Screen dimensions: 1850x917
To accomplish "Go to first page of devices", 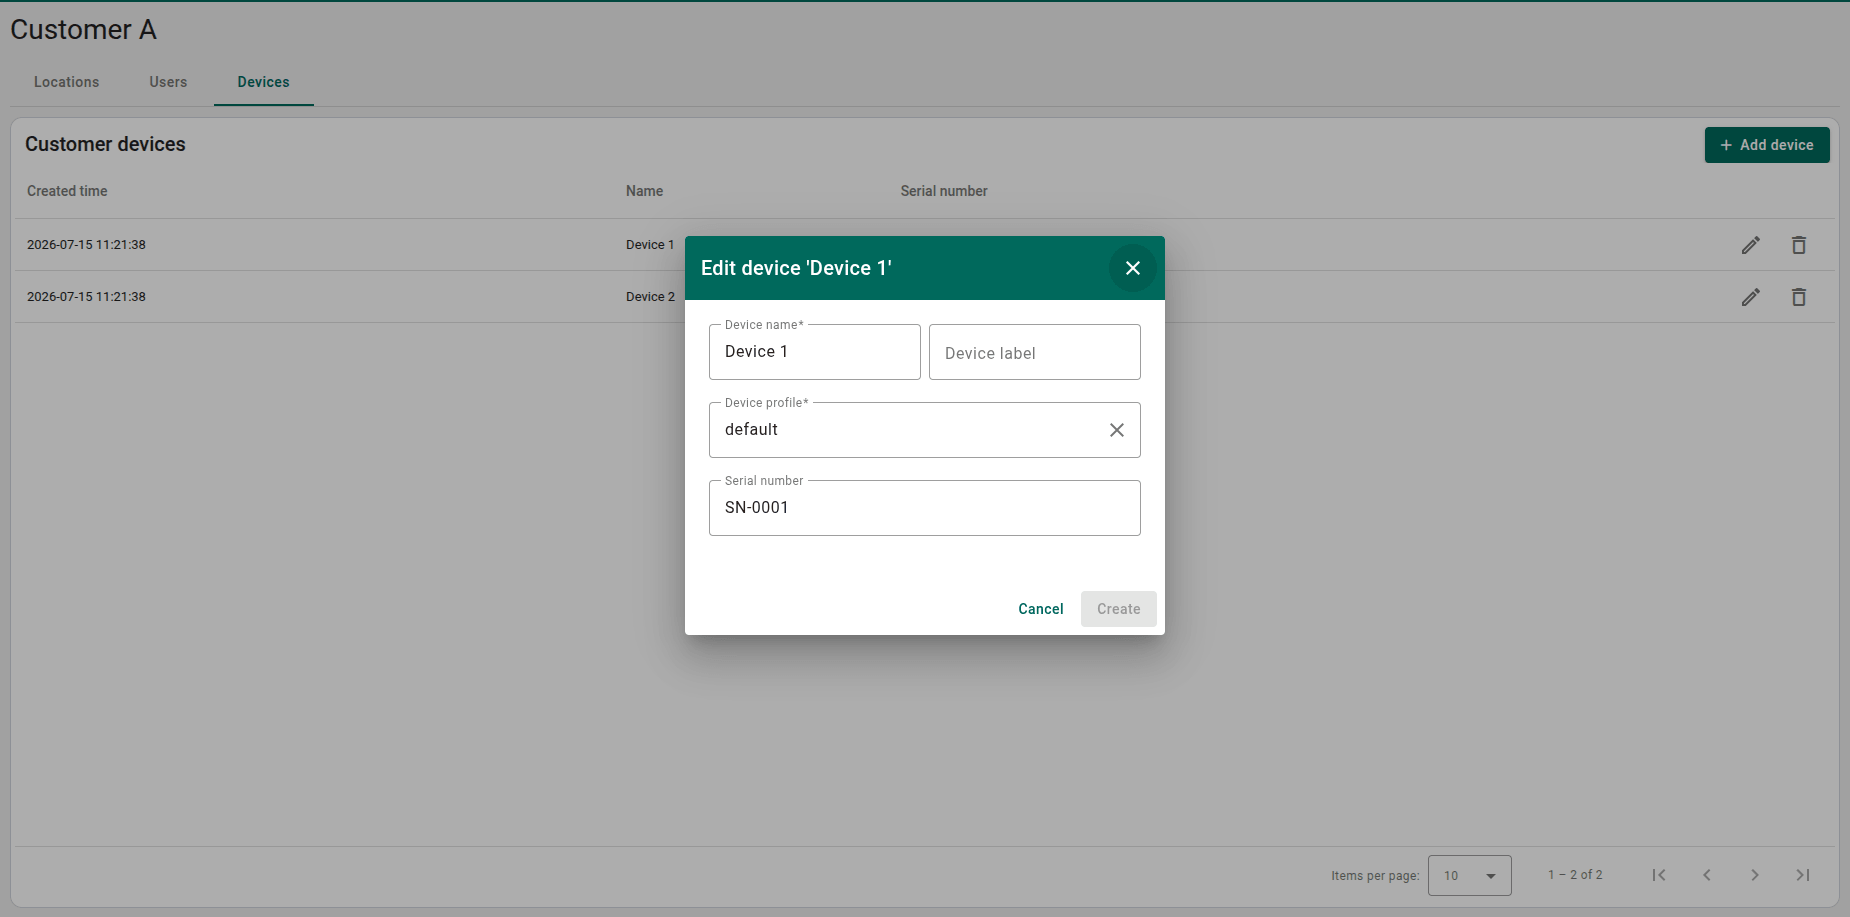I will click(1659, 875).
